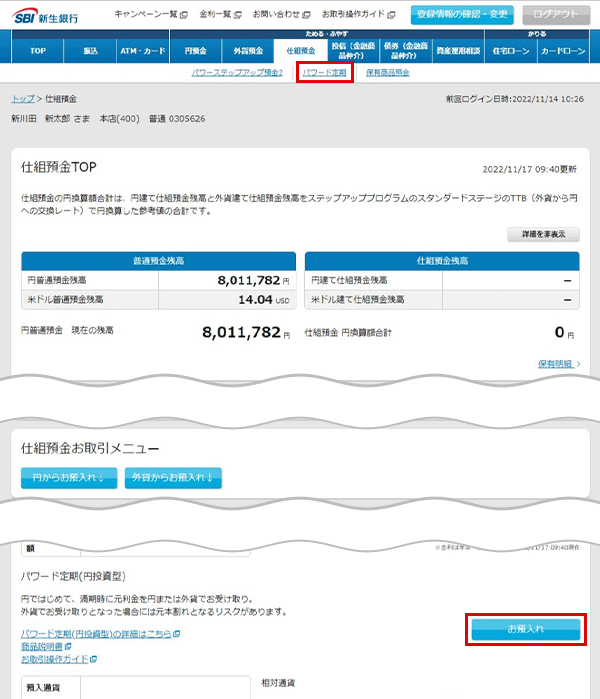Go to the TOP navigation tab
The height and width of the screenshot is (699, 600).
click(38, 49)
